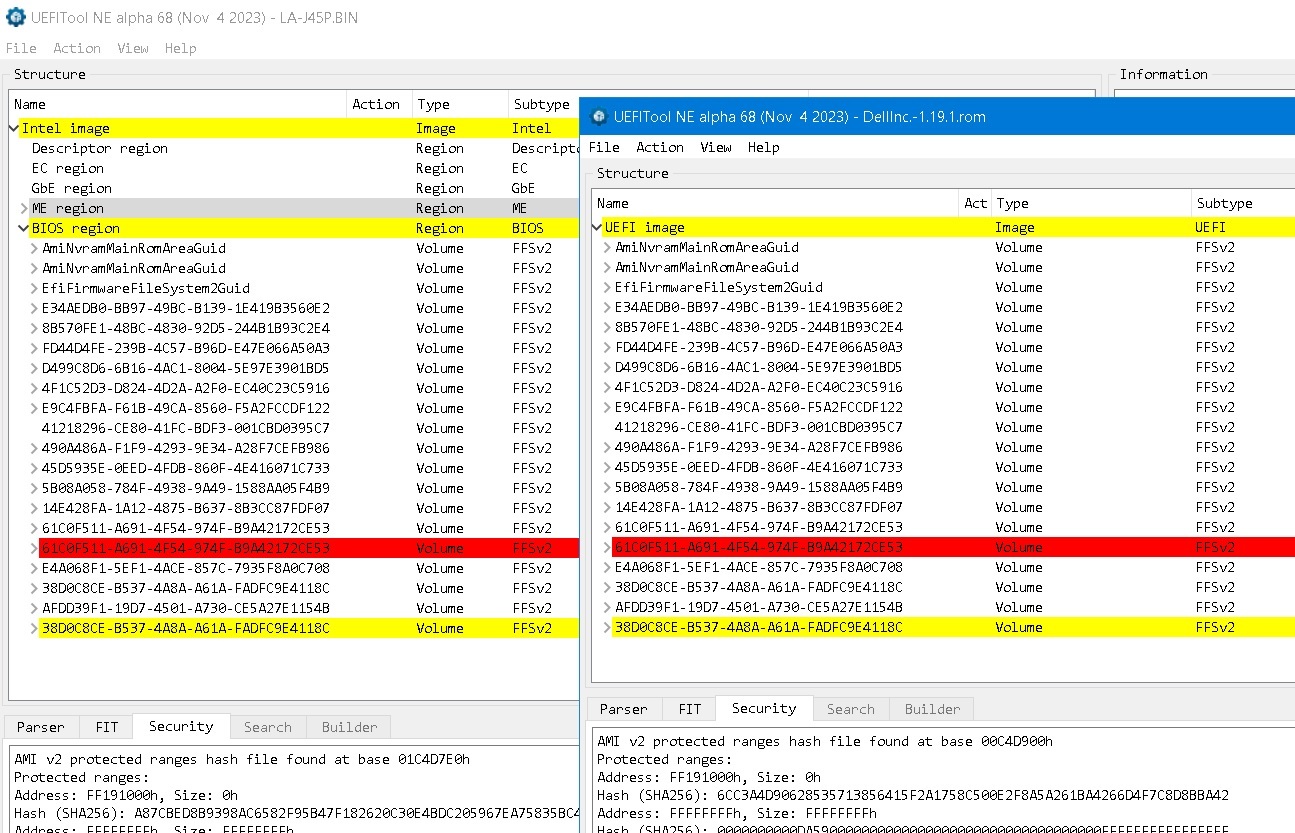Viewport: 1295px width, 833px height.
Task: Click the Name column header in left window
Action: point(30,104)
